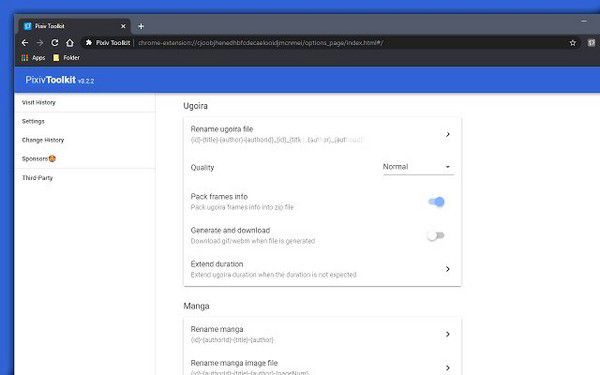Click the browser back arrow
The image size is (600, 375).
click(x=25, y=43)
